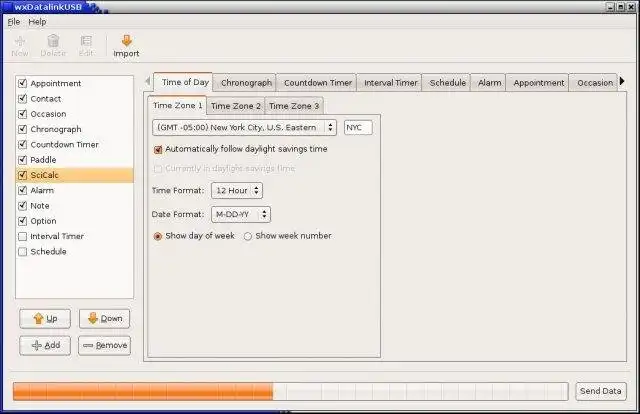
Task: Uncheck the SciCalc checkbox
Action: [x=22, y=175]
